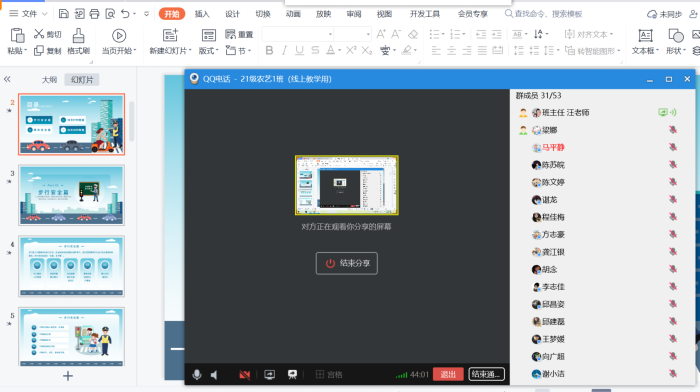Viewport: 700px width, 392px height.
Task: Start slideshow from current page
Action: 119,35
